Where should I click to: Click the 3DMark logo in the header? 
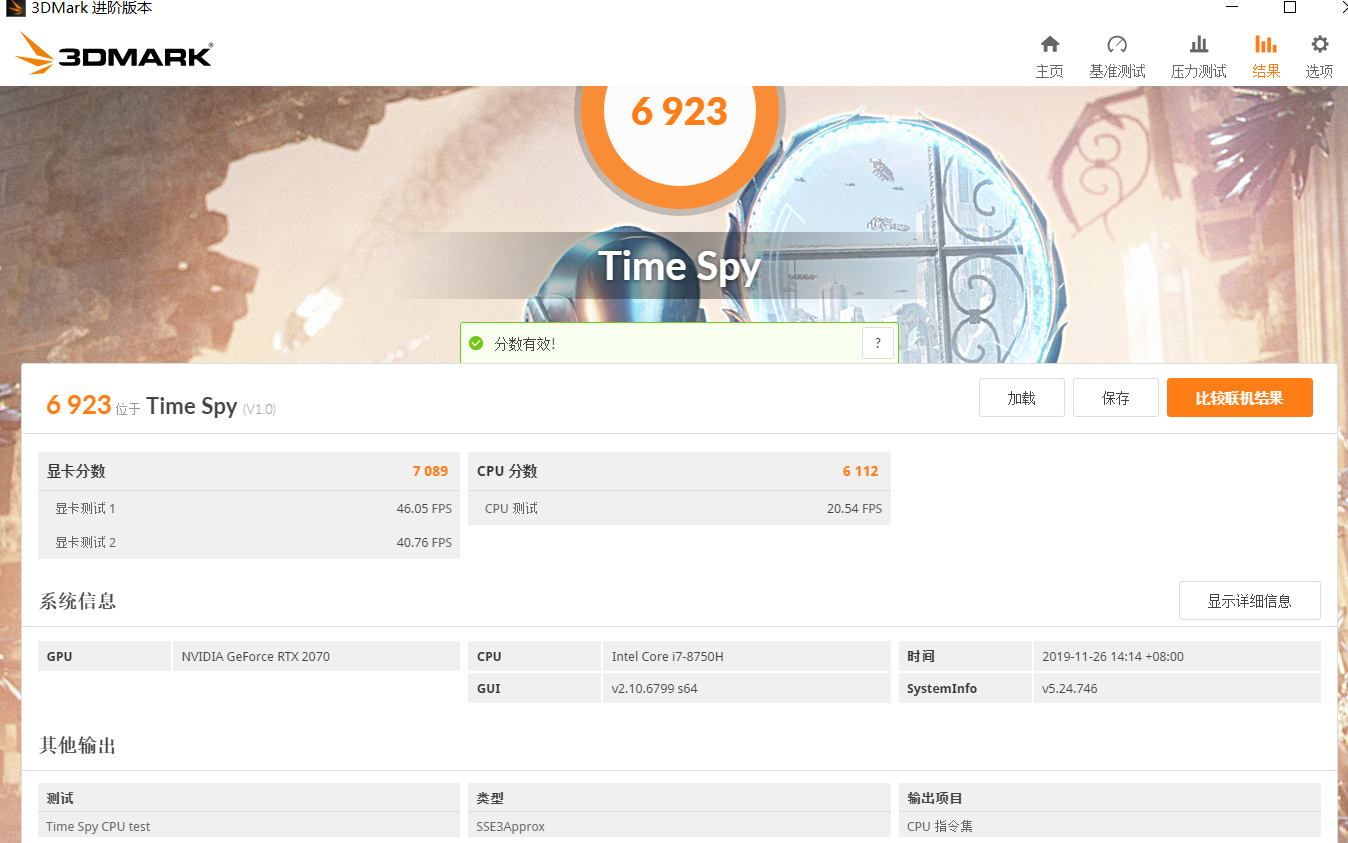[114, 54]
